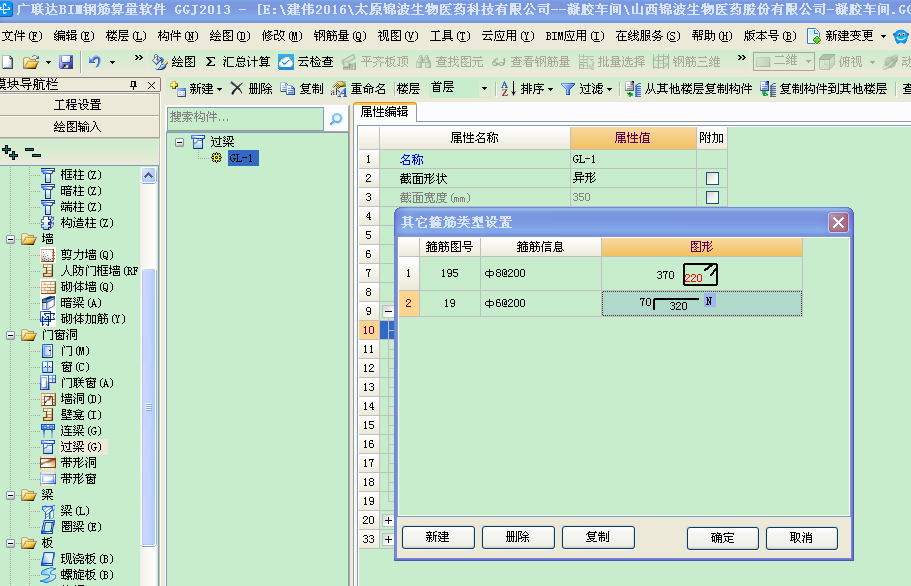Select GL-1 component in list

coord(243,158)
